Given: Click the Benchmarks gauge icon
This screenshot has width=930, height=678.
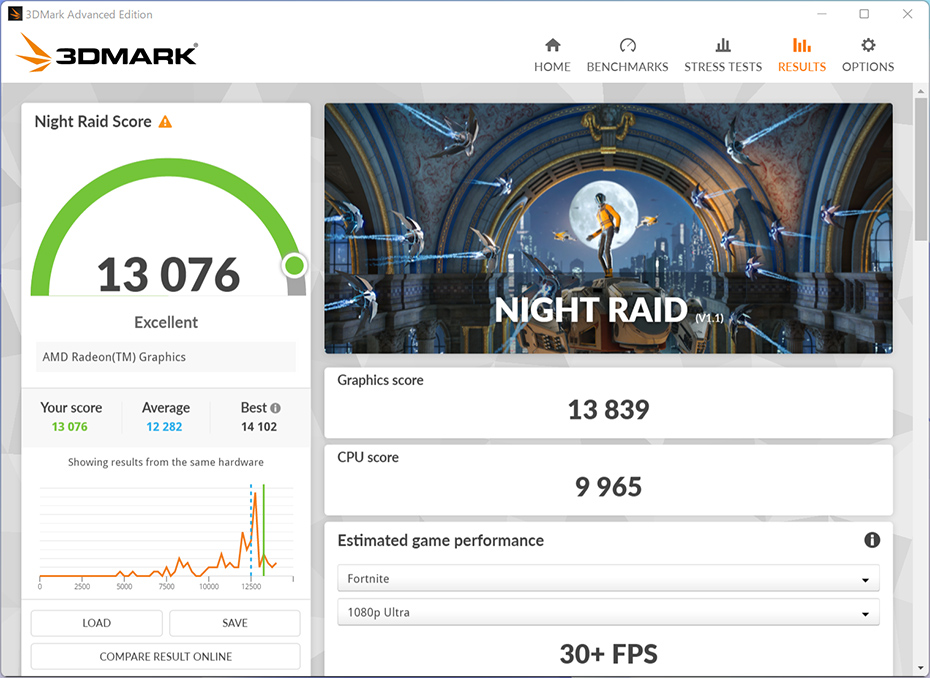Looking at the screenshot, I should (x=628, y=45).
